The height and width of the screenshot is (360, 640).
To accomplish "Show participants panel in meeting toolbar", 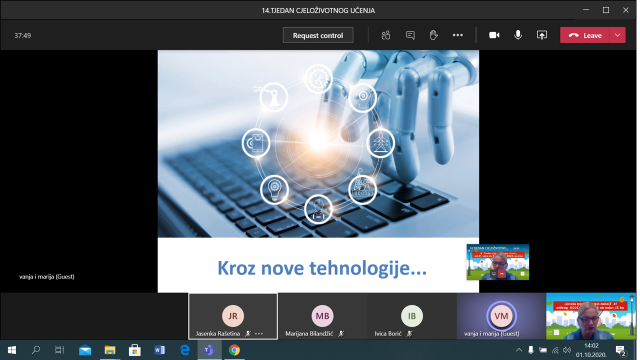I will click(386, 36).
